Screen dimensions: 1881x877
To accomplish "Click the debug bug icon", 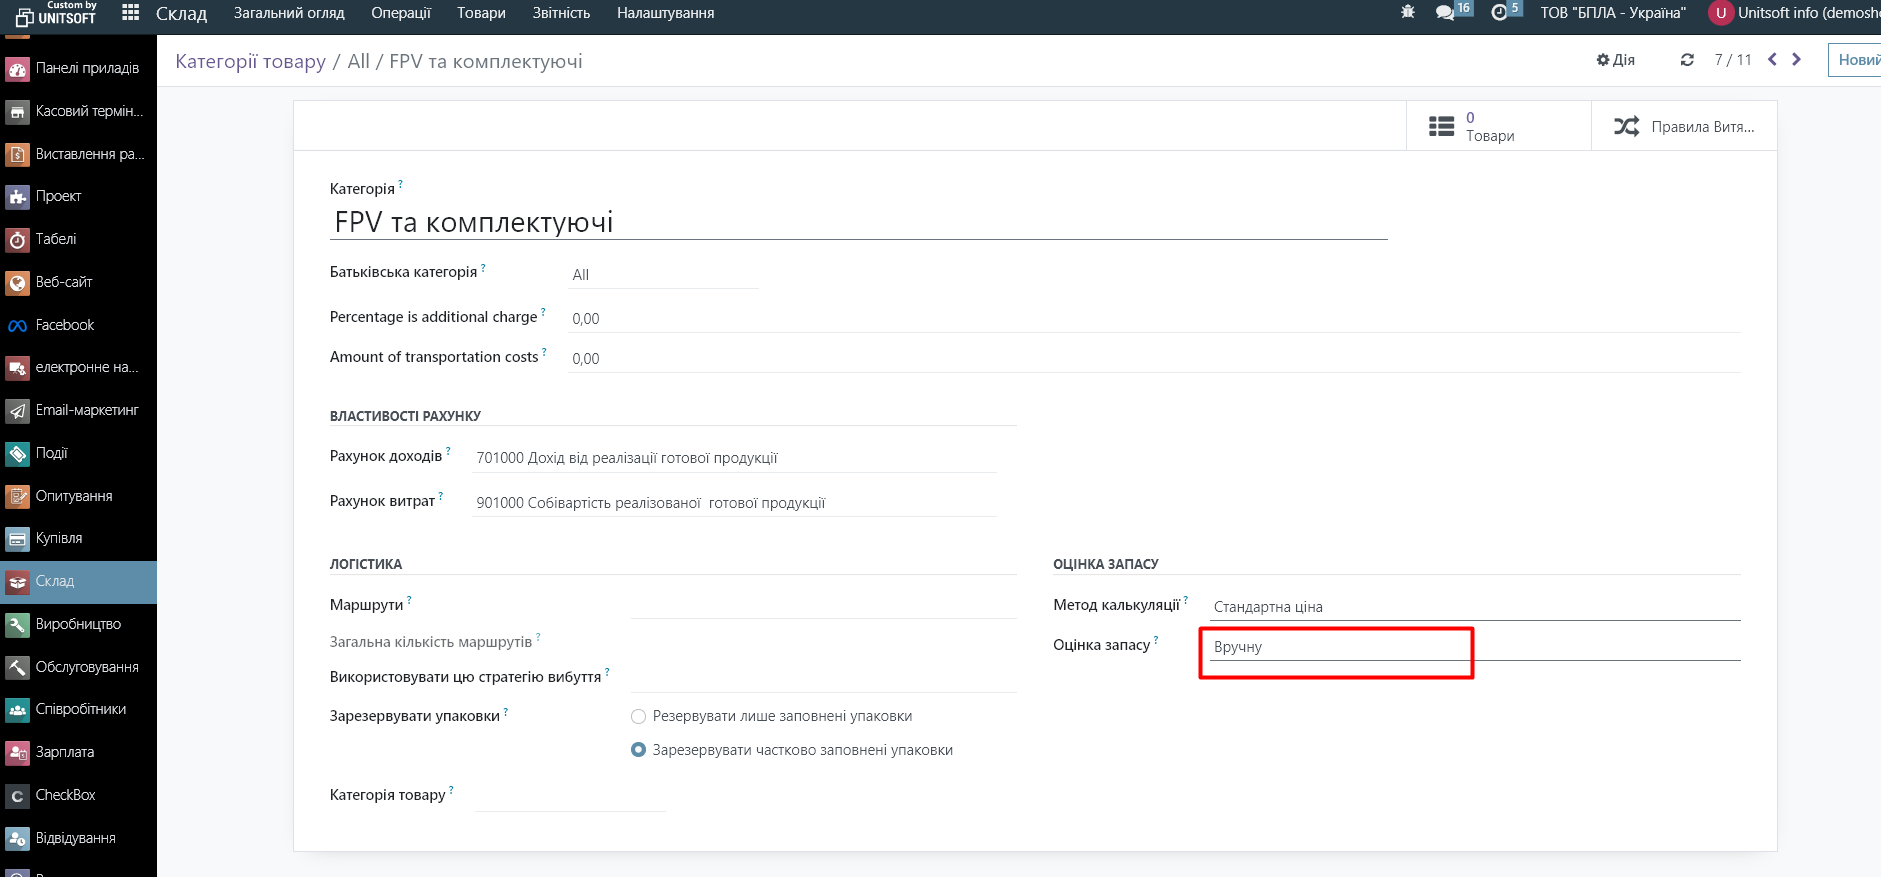I will click(x=1408, y=13).
